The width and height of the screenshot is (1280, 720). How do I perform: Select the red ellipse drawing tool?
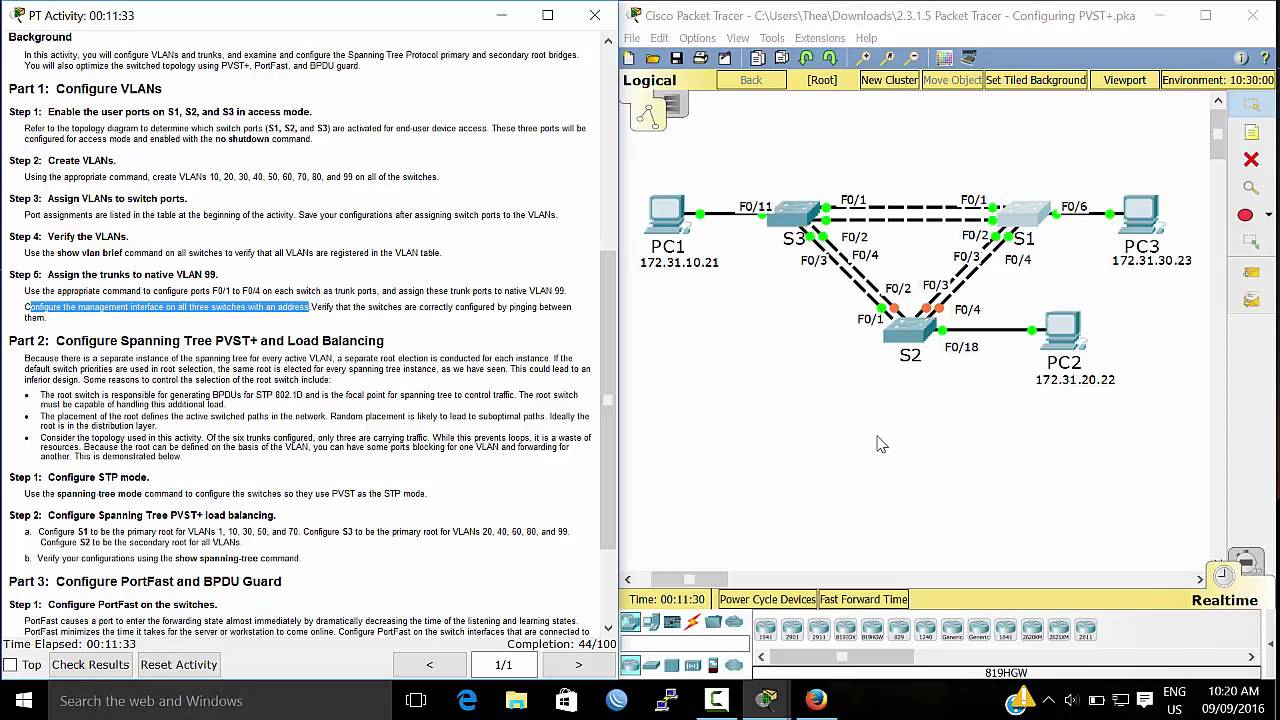pyautogui.click(x=1246, y=215)
